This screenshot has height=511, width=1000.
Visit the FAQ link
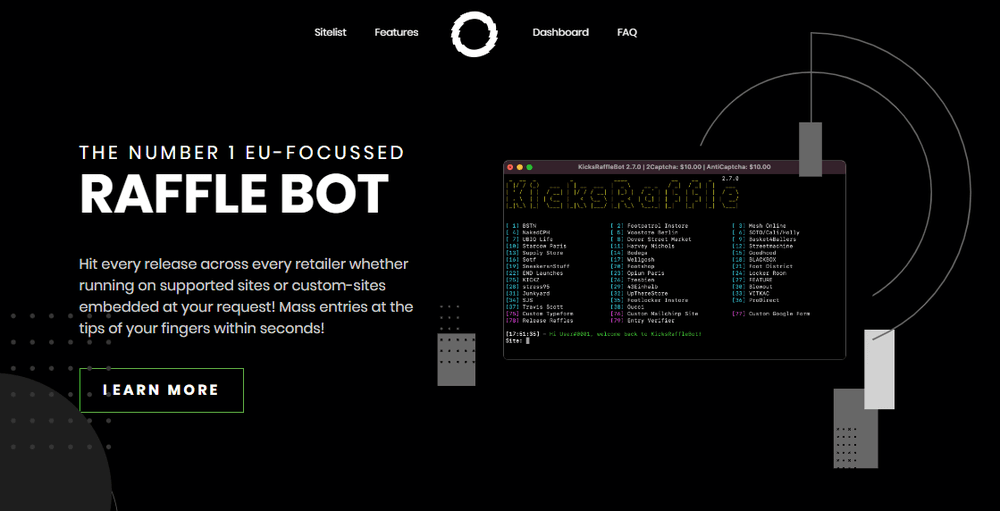(x=627, y=33)
